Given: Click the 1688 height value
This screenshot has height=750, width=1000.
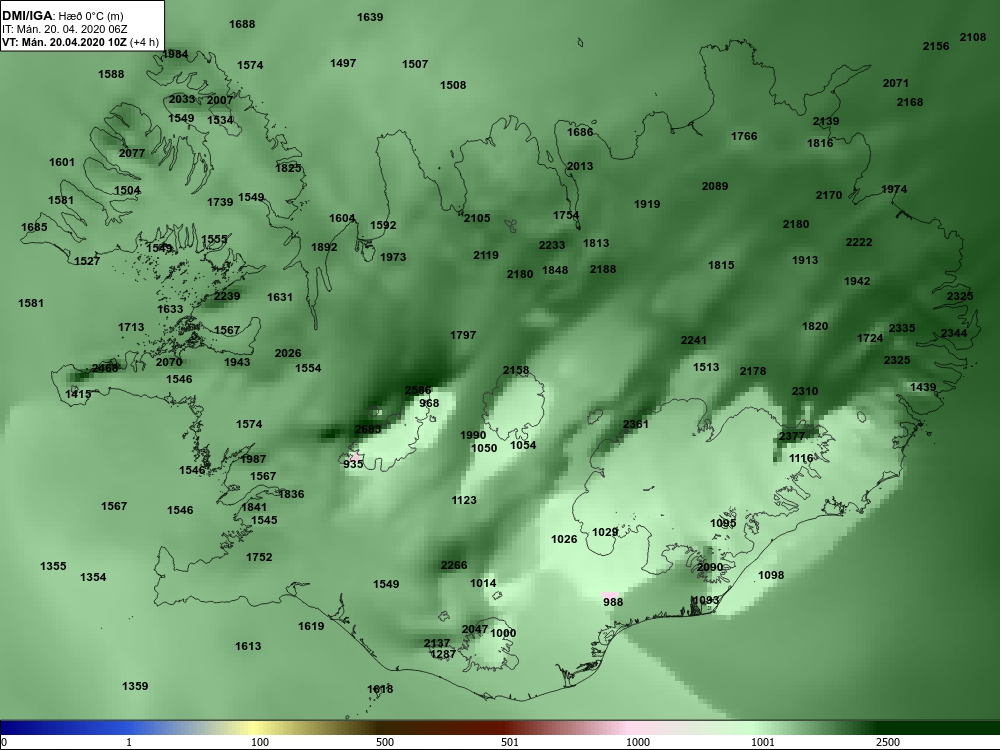Looking at the screenshot, I should pos(242,24).
